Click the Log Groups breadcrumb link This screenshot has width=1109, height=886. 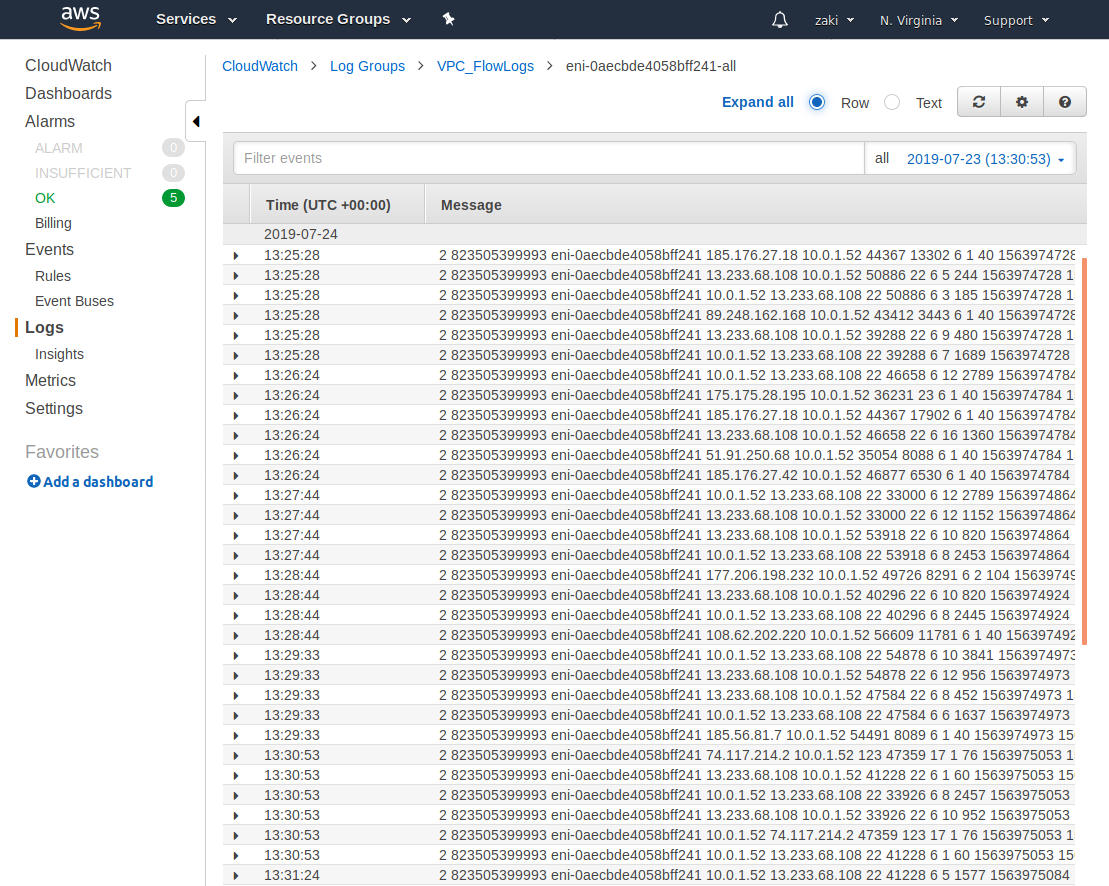pyautogui.click(x=367, y=66)
